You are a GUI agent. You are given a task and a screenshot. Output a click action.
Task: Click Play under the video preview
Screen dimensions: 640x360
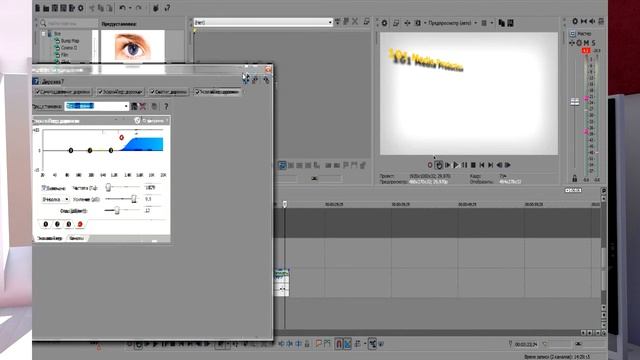(456, 165)
